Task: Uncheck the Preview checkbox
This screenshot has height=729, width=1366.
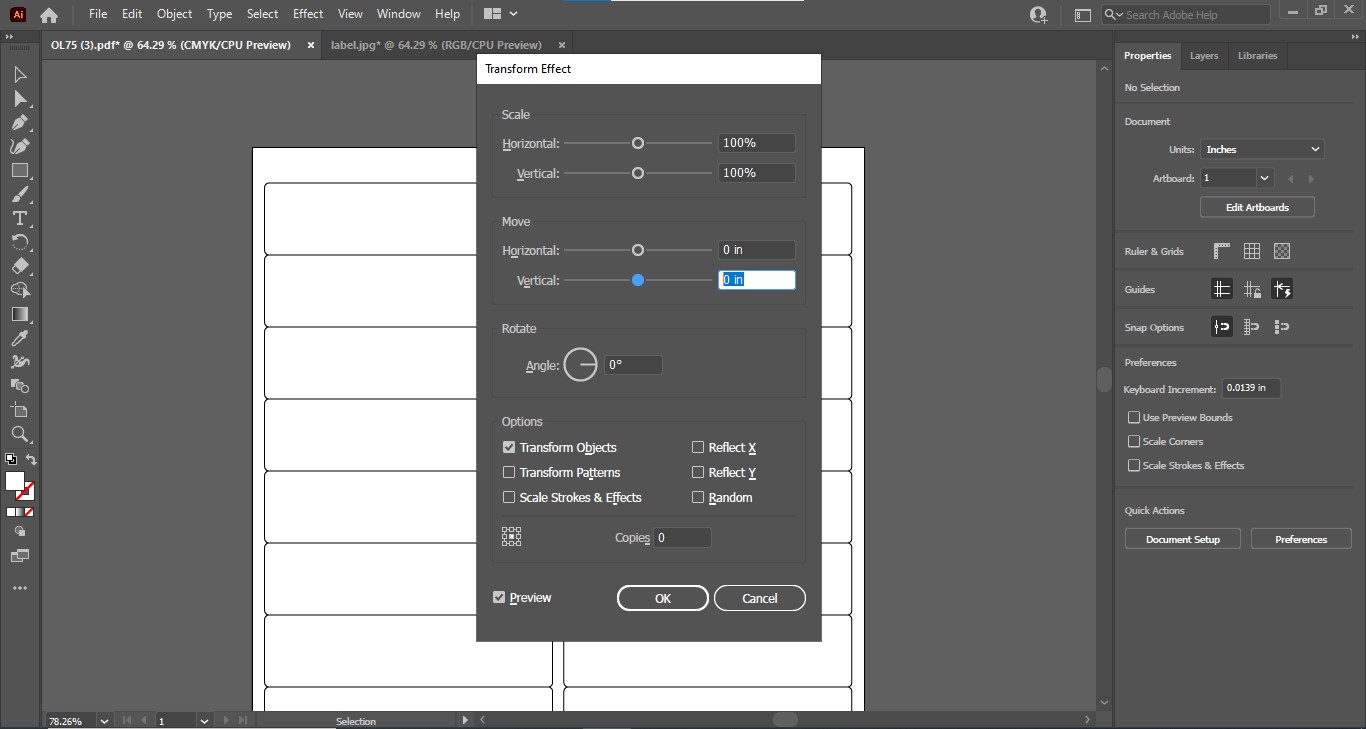Action: (499, 597)
